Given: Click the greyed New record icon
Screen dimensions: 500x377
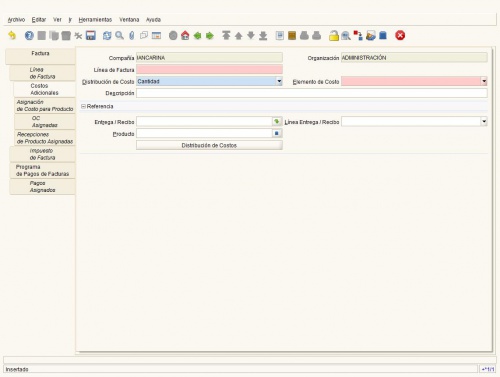Looking at the screenshot, I should 42,35.
